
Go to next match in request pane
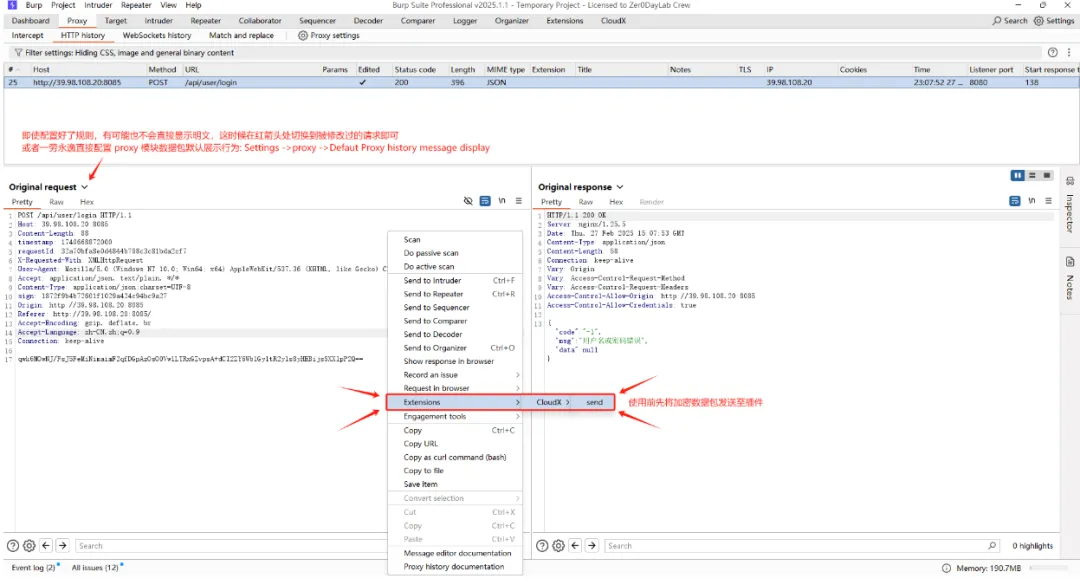(63, 546)
